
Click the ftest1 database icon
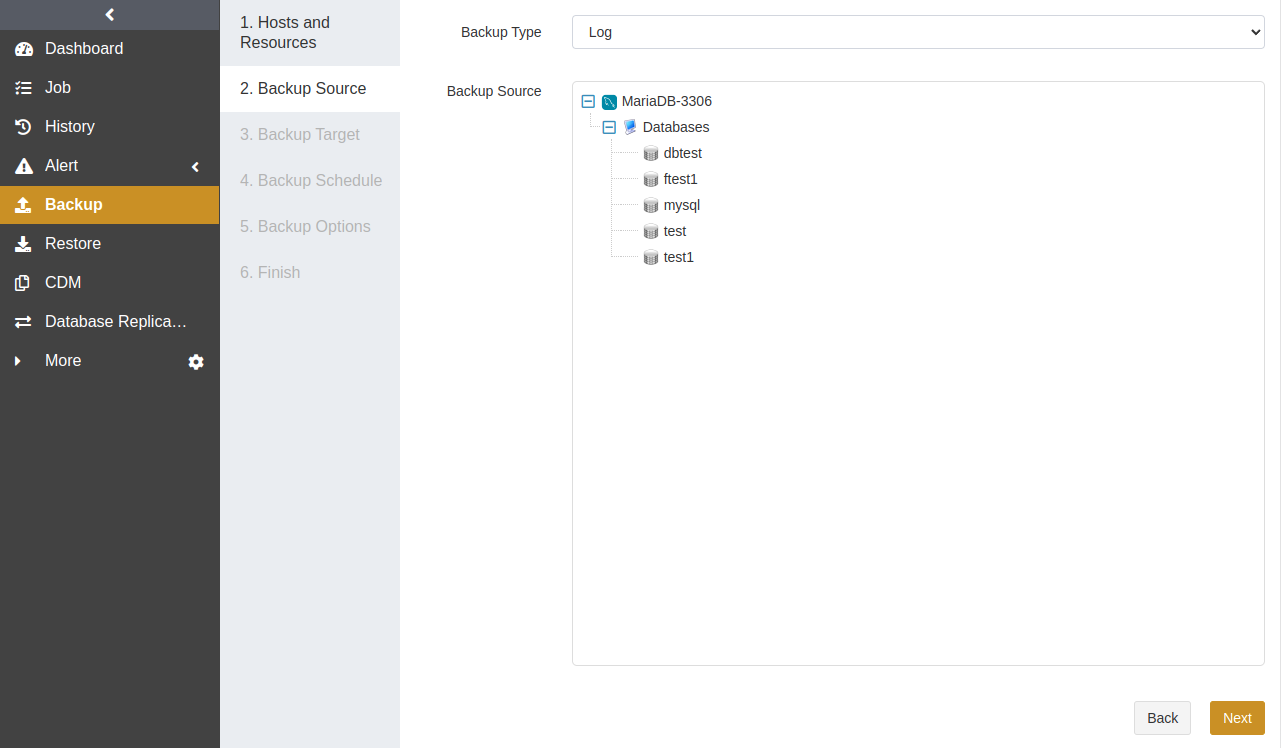point(651,180)
